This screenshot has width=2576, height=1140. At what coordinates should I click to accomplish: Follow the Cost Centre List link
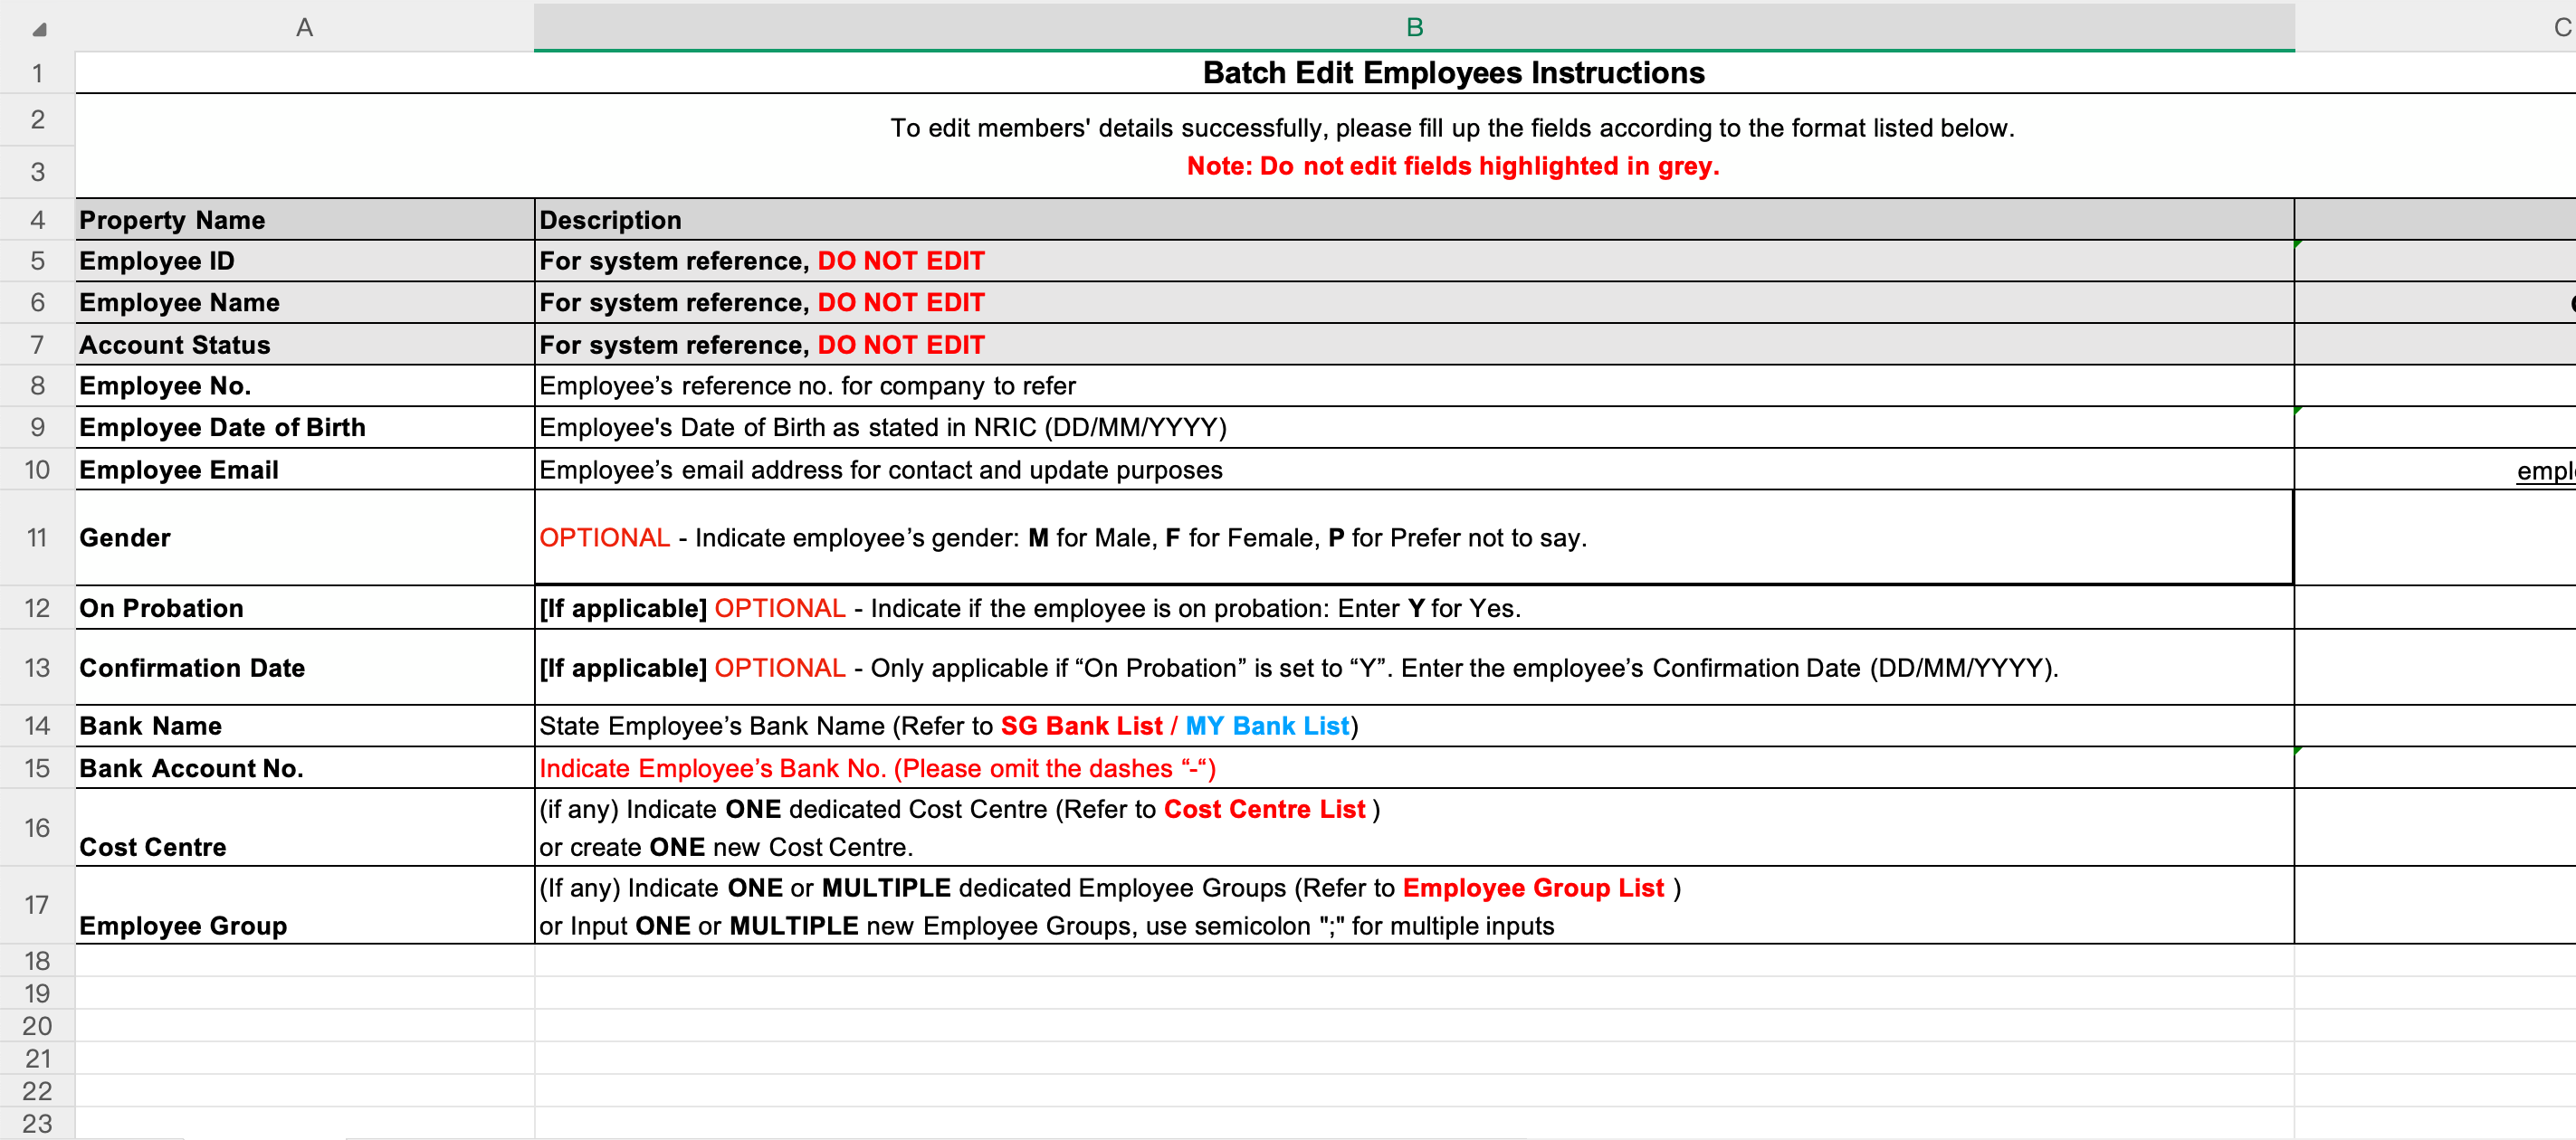[1264, 809]
